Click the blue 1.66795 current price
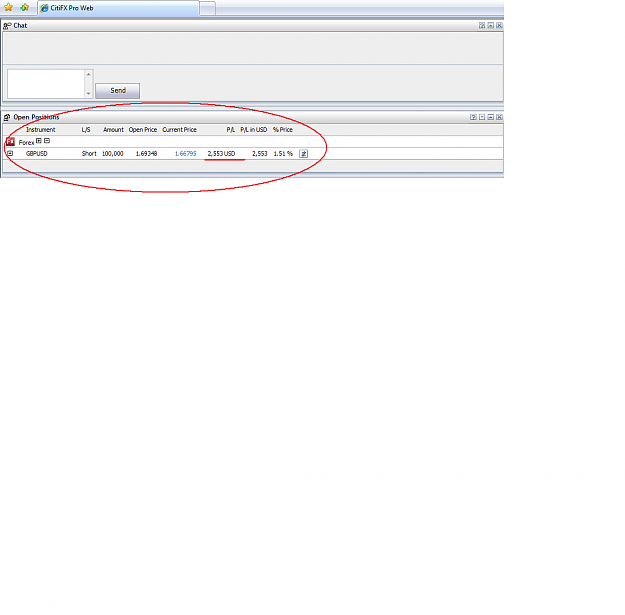Viewport: 625px width, 615px height. pos(185,154)
